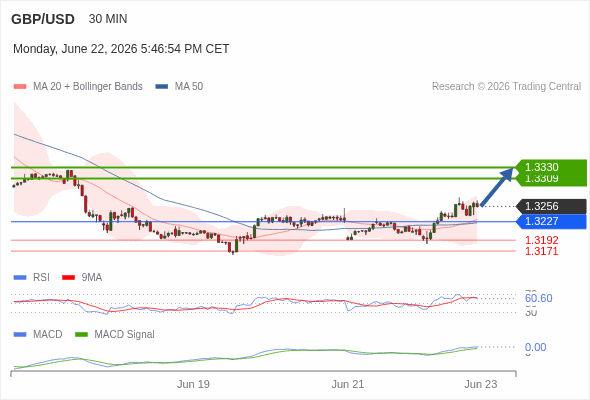The width and height of the screenshot is (590, 400).
Task: Select the 1.3330 green resistance tag
Action: coord(551,167)
